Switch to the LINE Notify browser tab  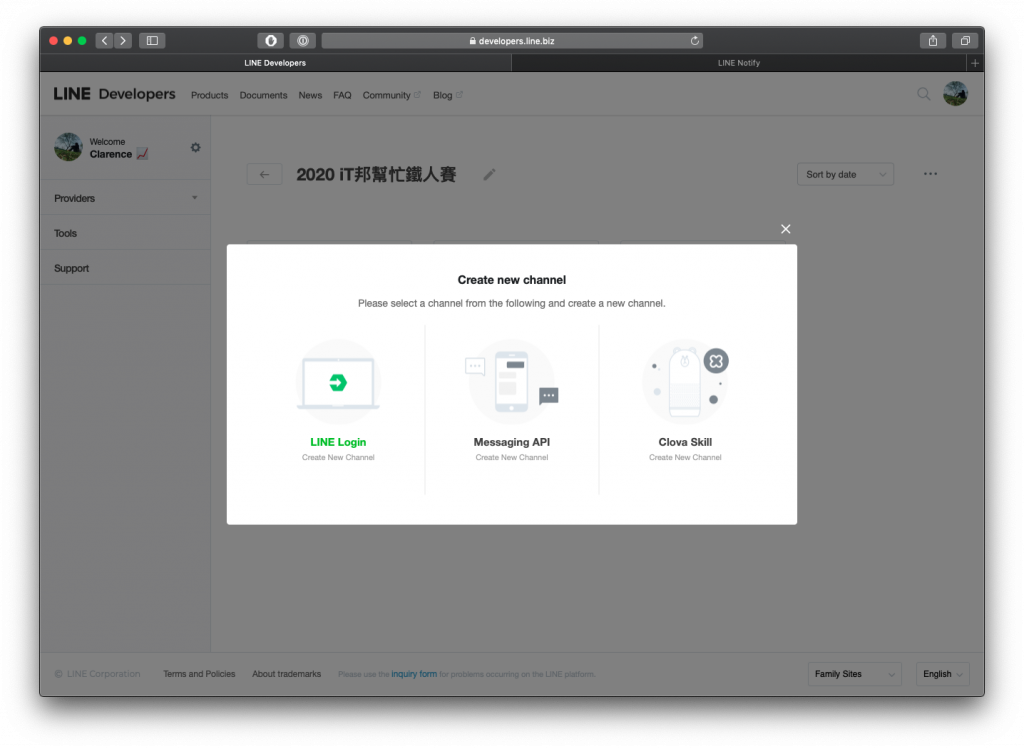click(x=739, y=63)
